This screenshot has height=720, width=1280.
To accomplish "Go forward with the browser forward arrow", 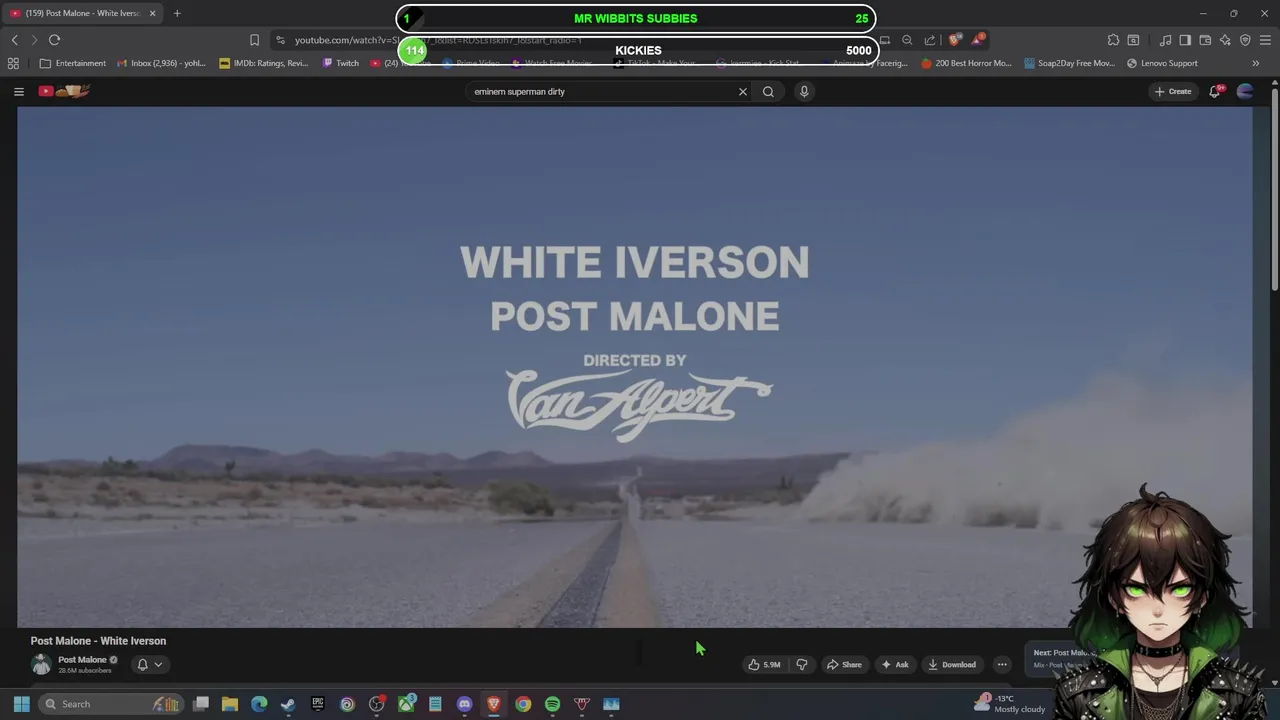I will [34, 40].
